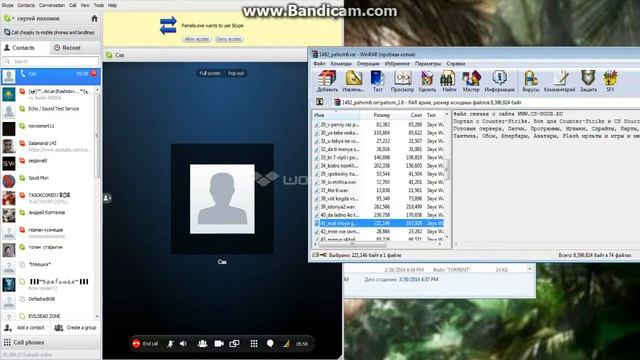The image size is (640, 360).
Task: Select Echo / Sound Test Service contact
Action: click(48, 111)
